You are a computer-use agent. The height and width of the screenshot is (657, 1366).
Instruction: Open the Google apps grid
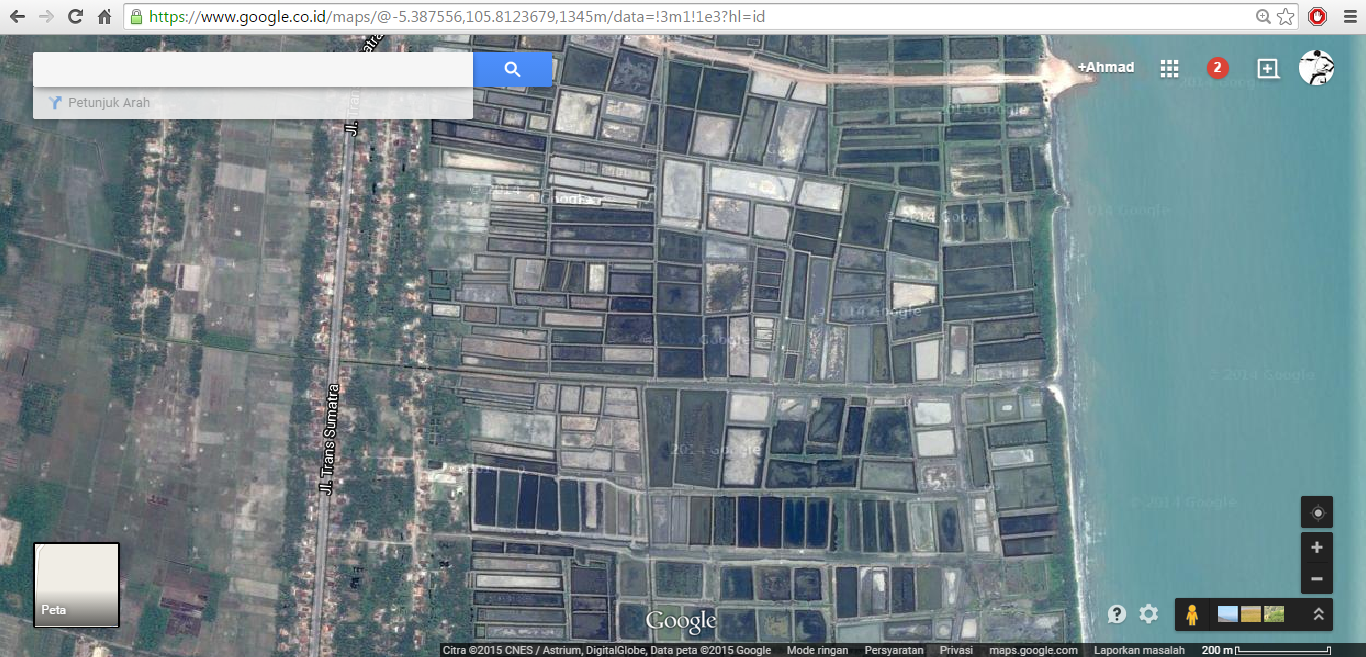(1169, 68)
